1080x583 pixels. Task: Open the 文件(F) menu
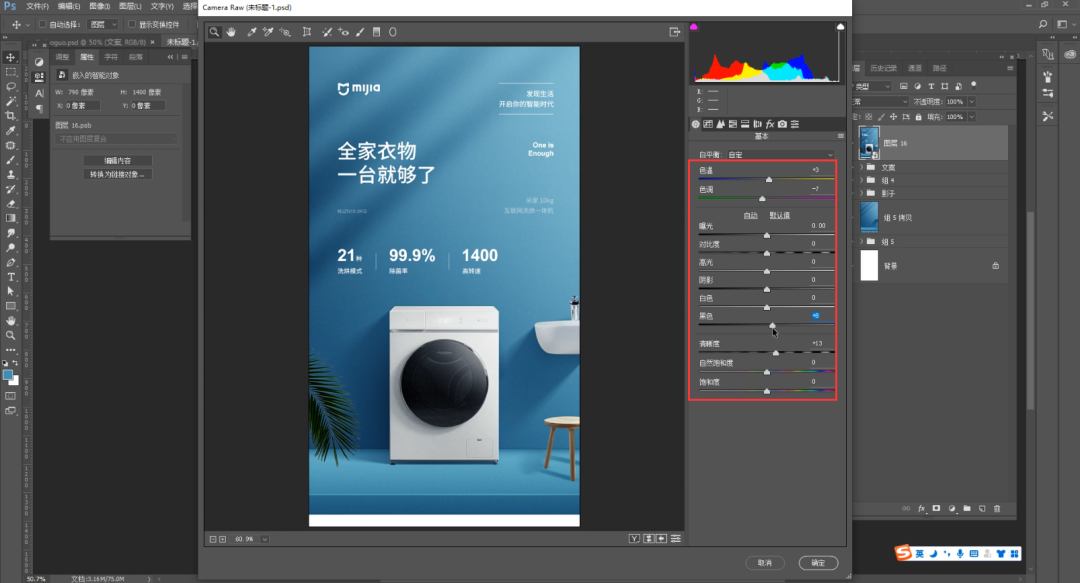[37, 6]
